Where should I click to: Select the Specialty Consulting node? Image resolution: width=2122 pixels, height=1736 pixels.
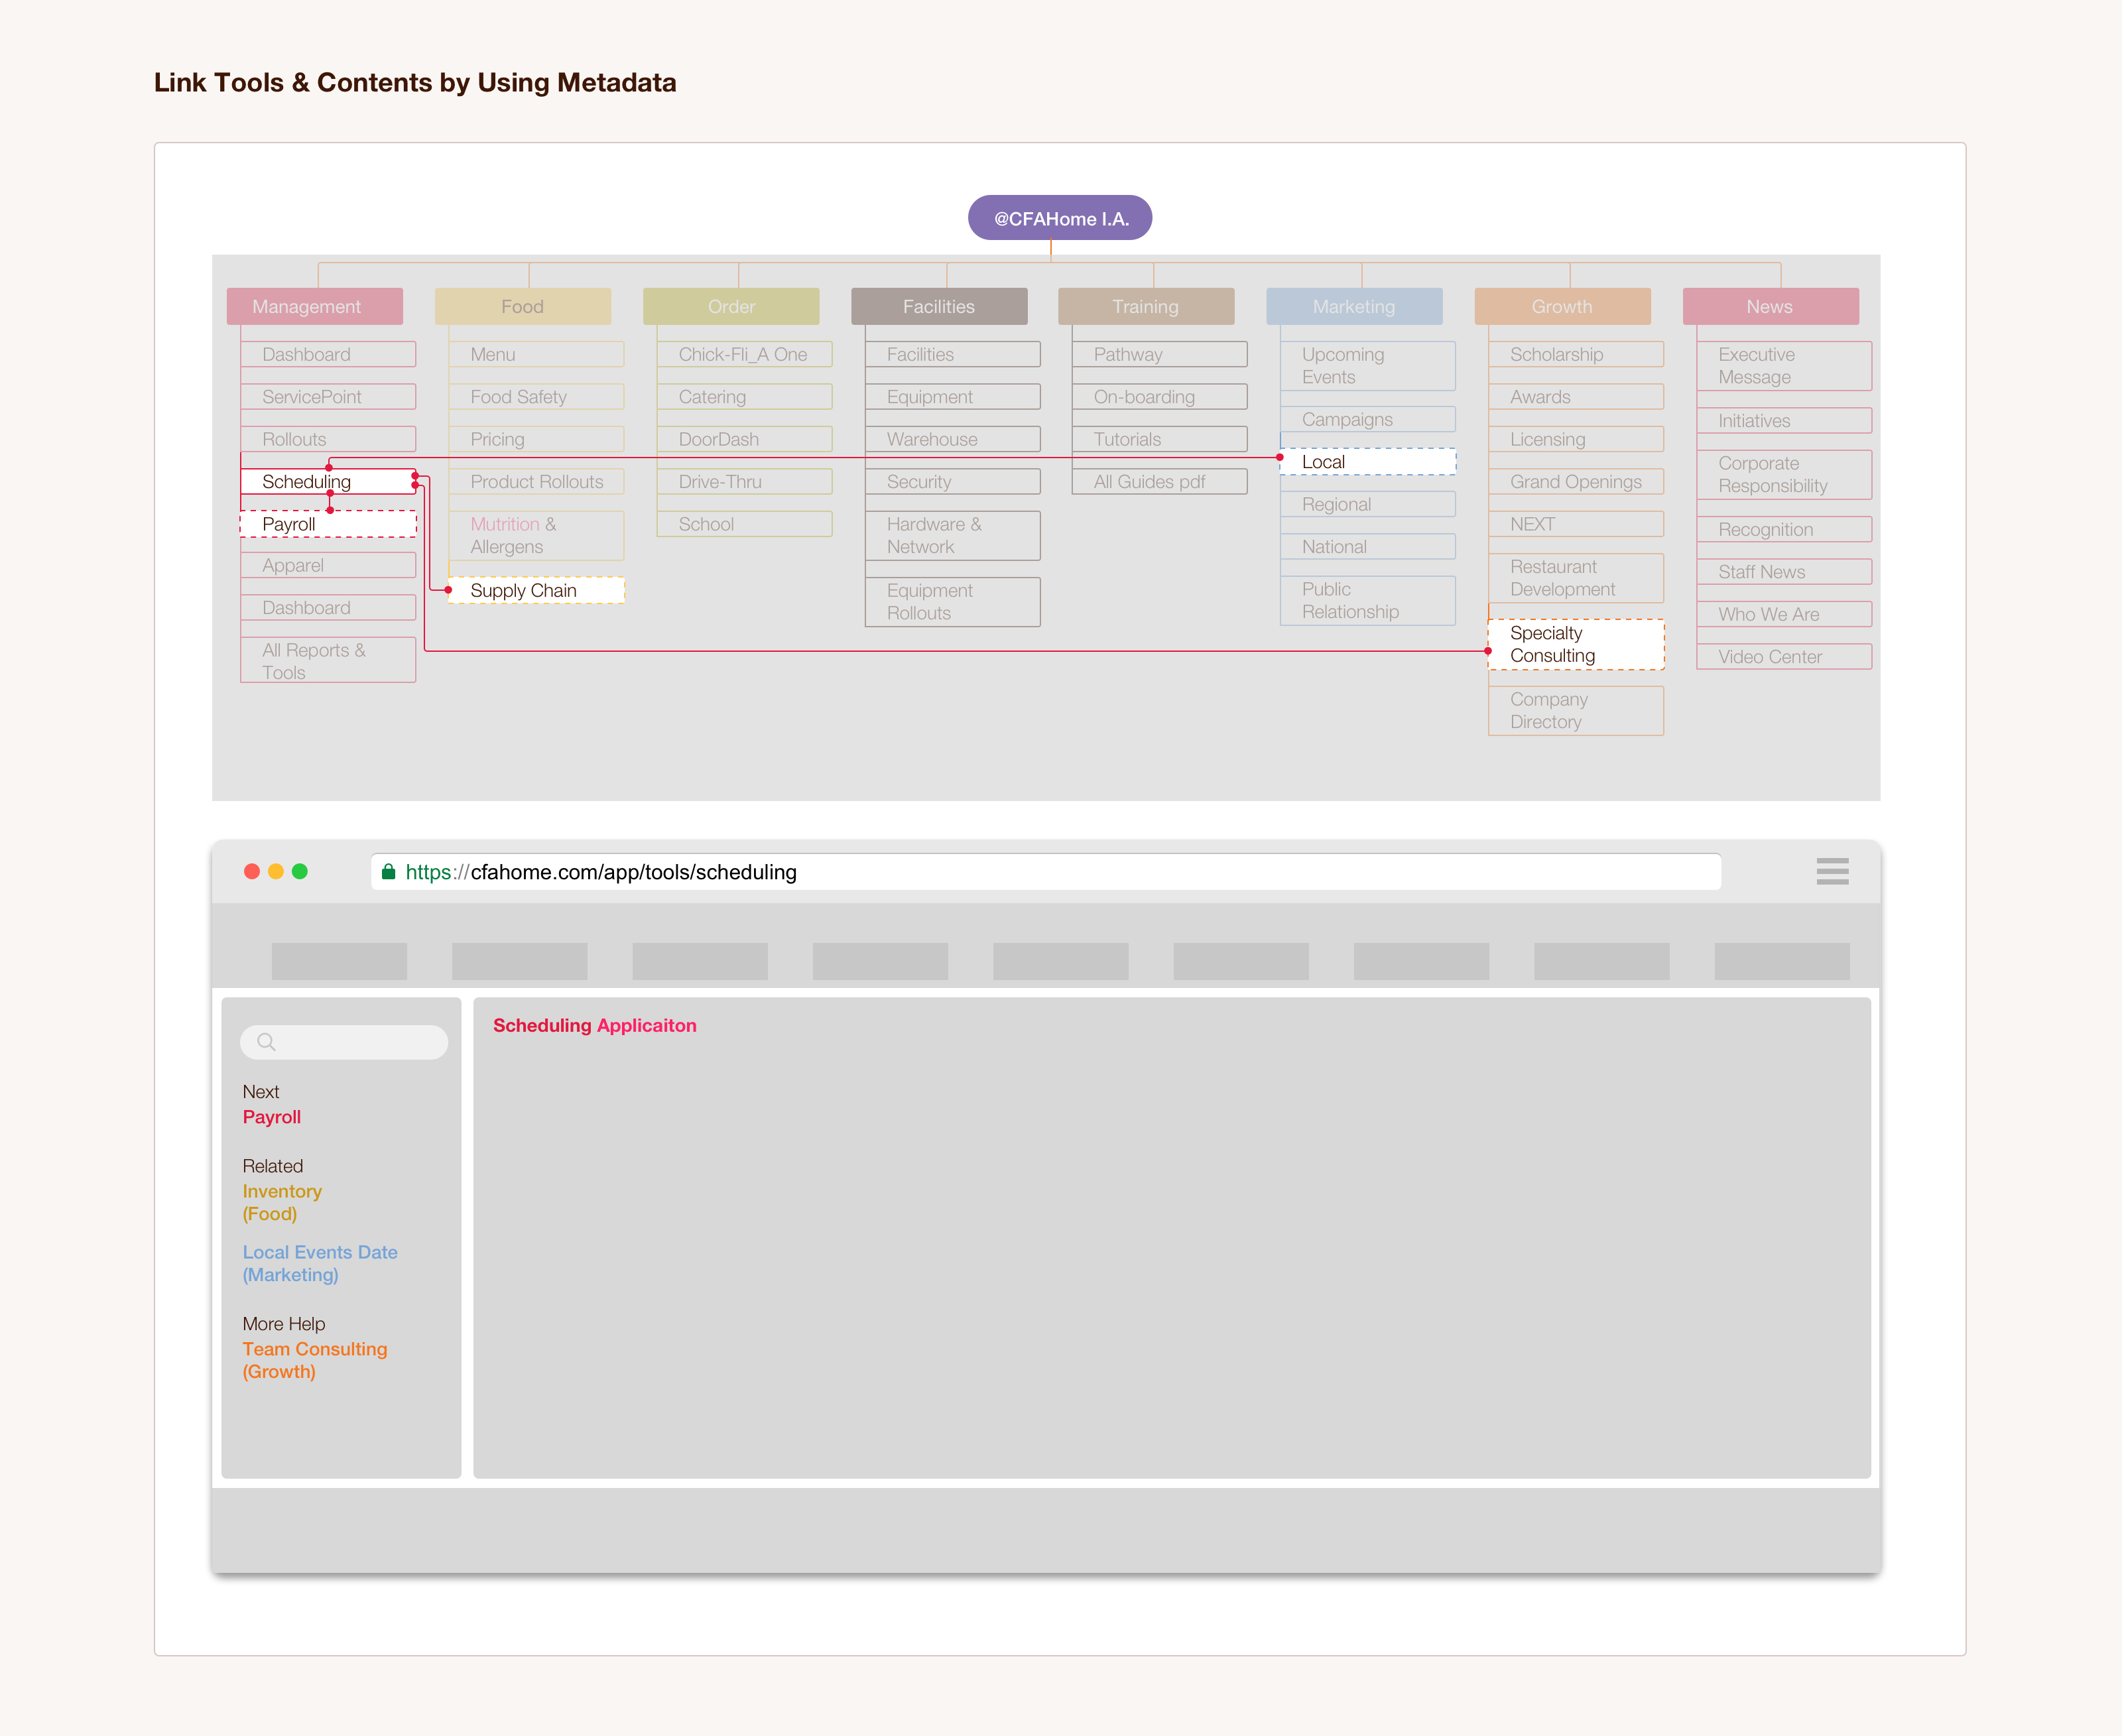click(x=1575, y=644)
